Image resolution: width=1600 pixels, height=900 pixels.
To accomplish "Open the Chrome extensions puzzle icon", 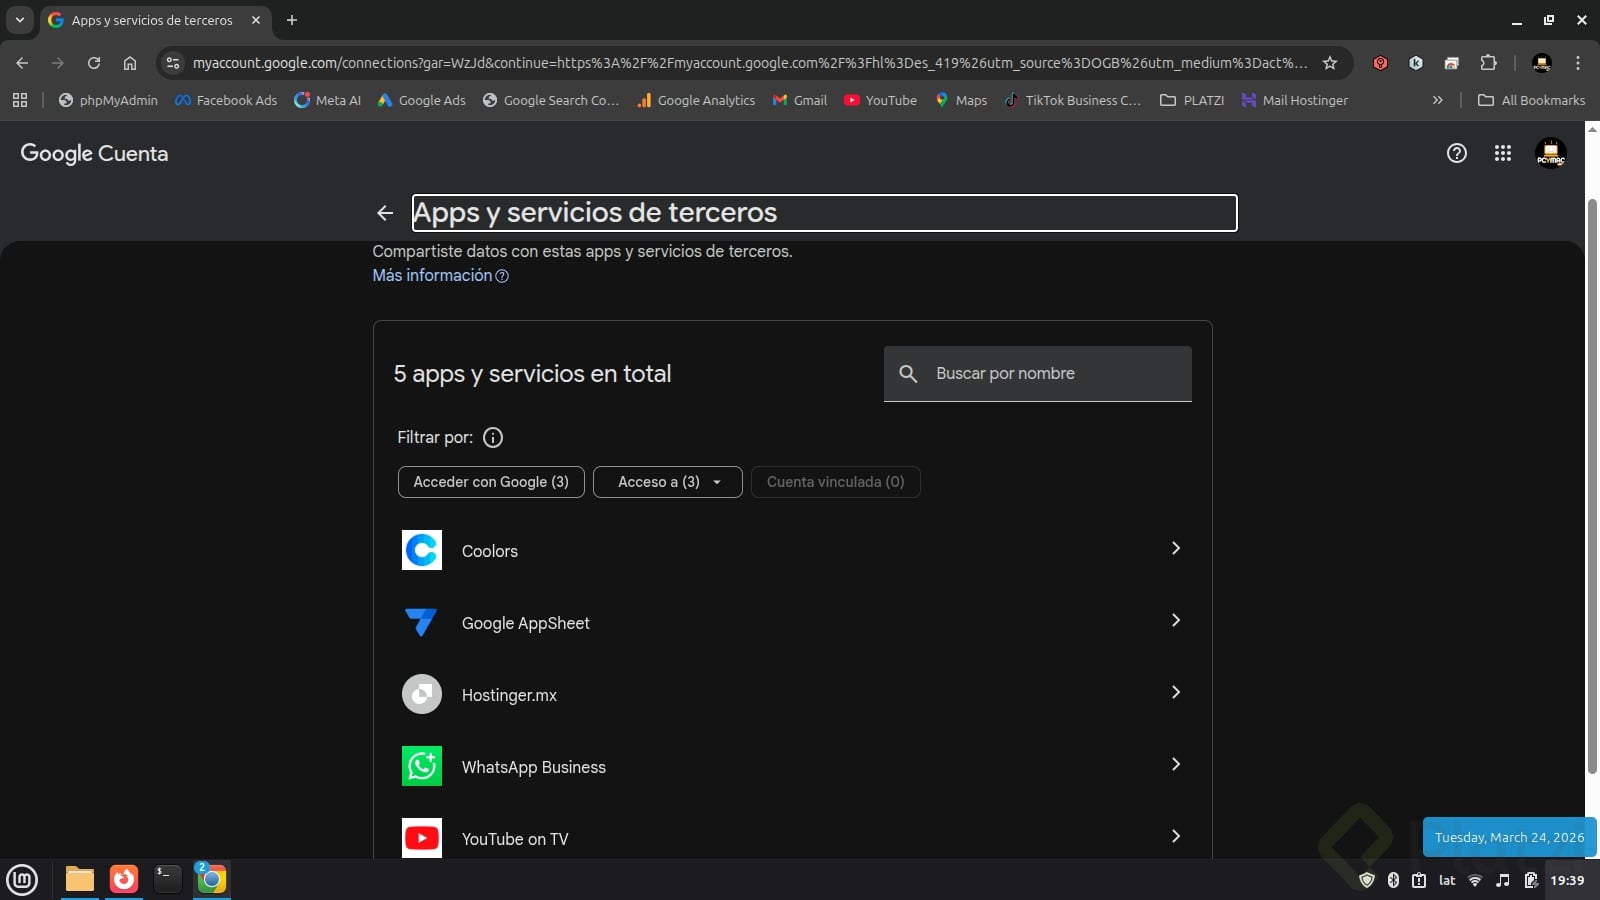I will coord(1488,63).
